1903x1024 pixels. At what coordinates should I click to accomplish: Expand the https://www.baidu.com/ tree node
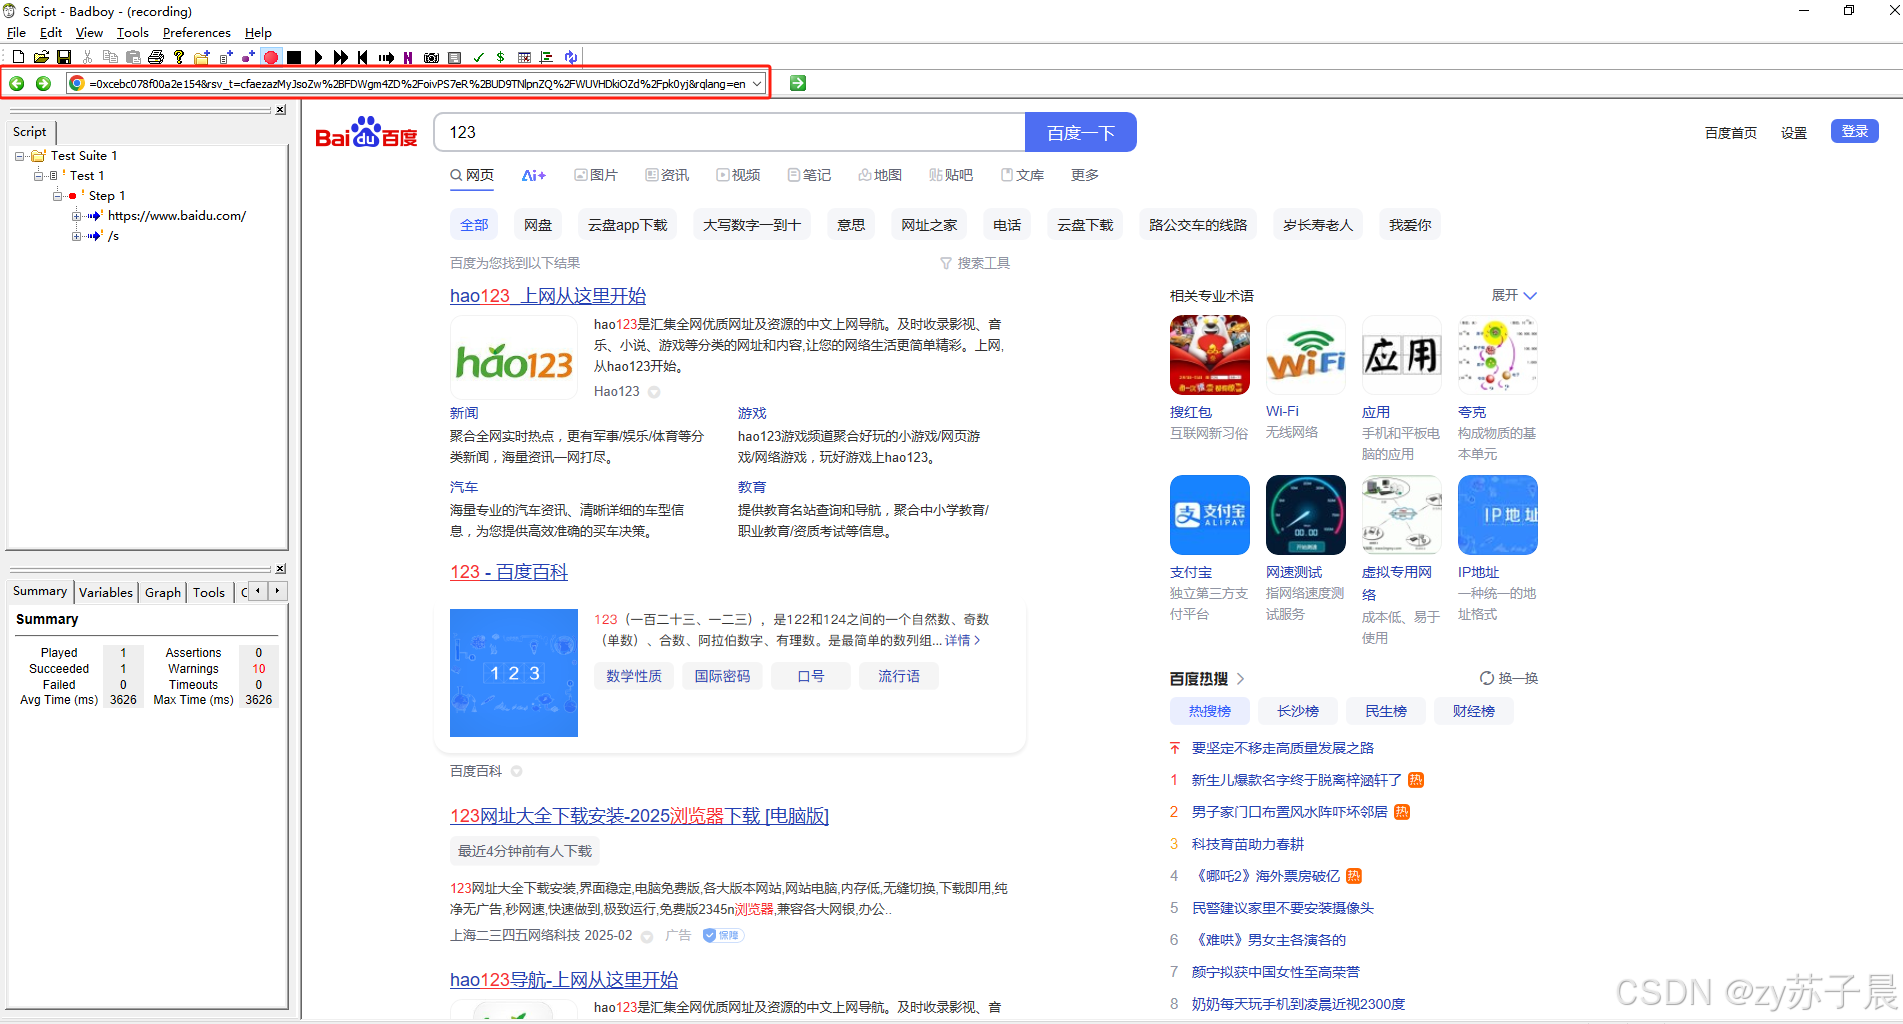click(76, 215)
